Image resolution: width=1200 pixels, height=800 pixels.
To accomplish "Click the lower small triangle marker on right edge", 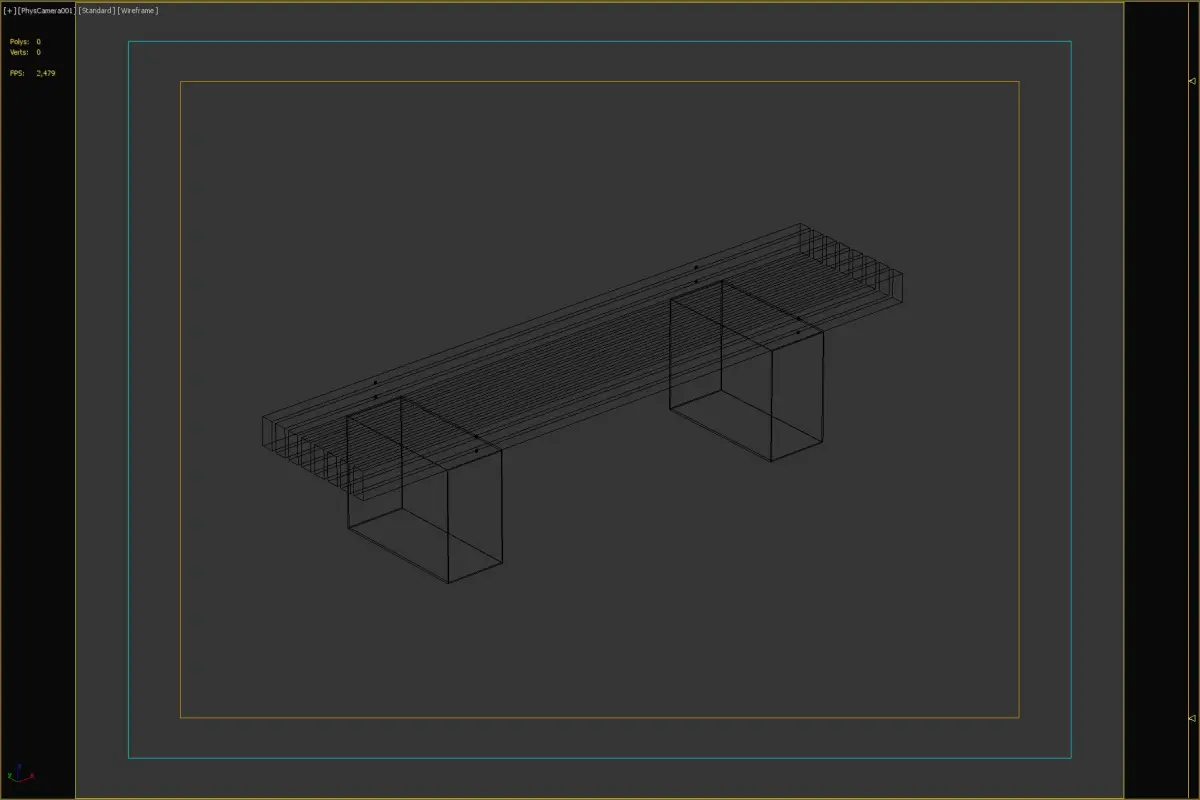I will [x=1190, y=718].
